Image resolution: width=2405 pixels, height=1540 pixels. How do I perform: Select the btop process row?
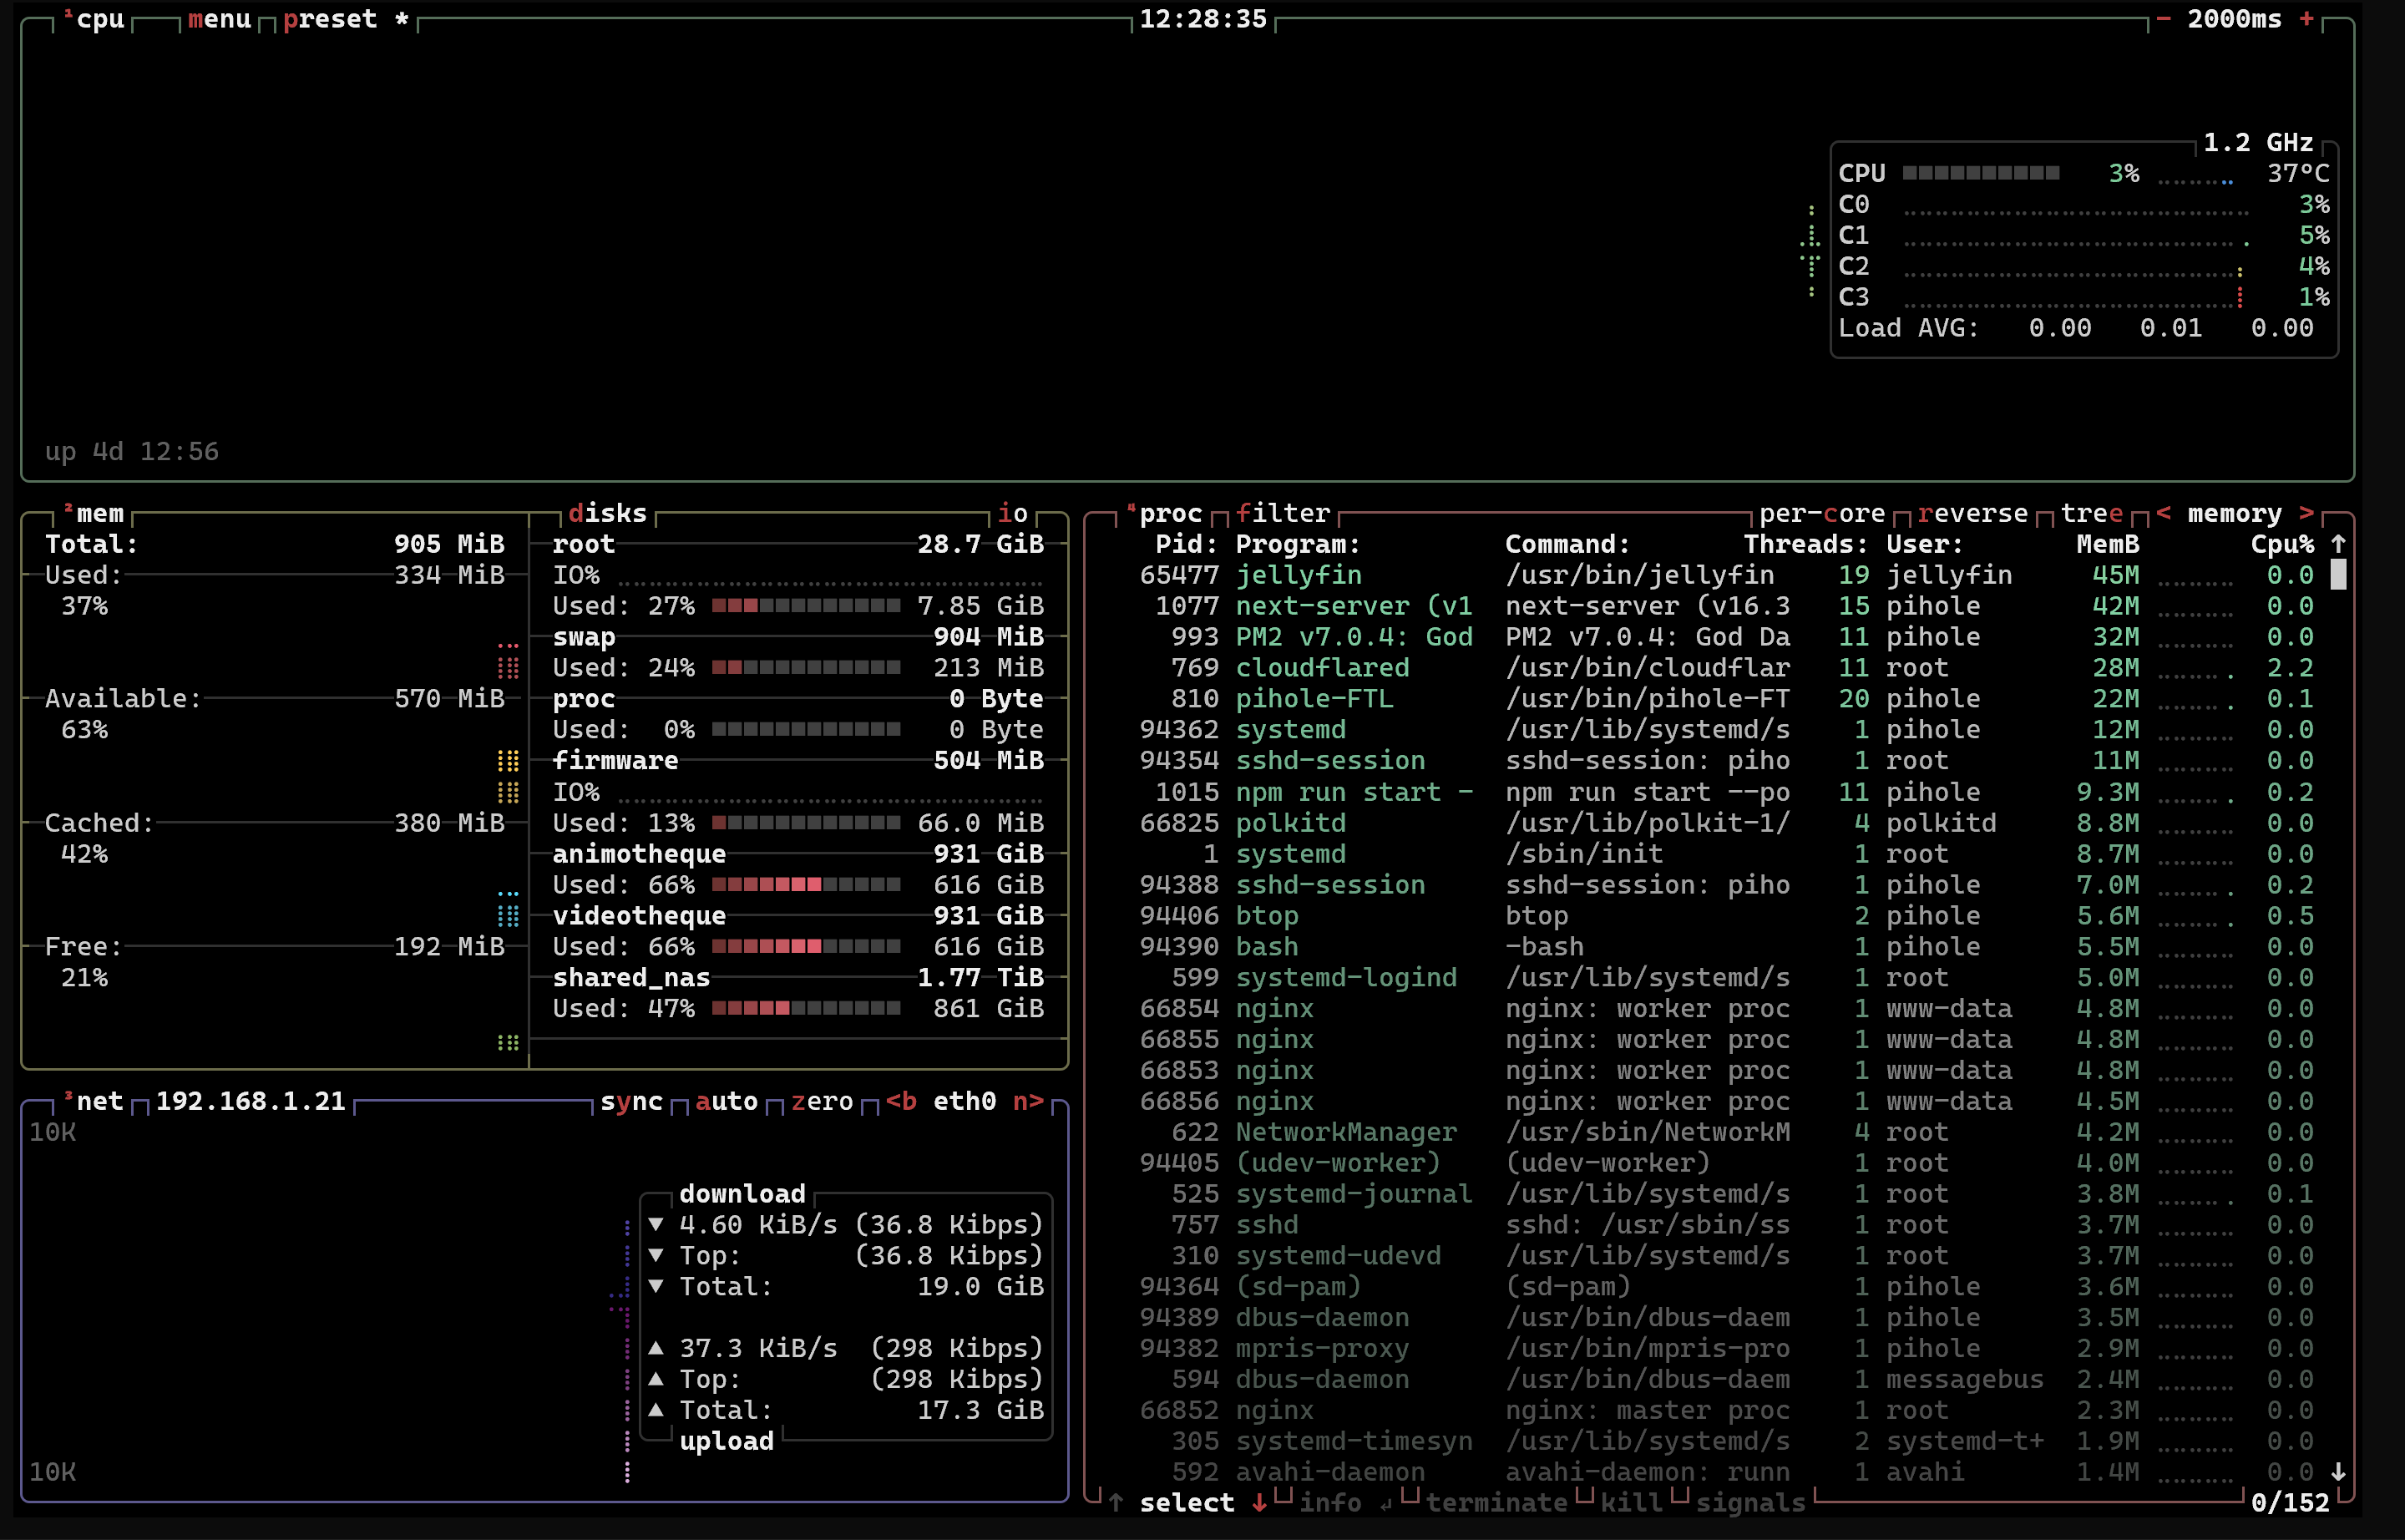click(x=1726, y=916)
